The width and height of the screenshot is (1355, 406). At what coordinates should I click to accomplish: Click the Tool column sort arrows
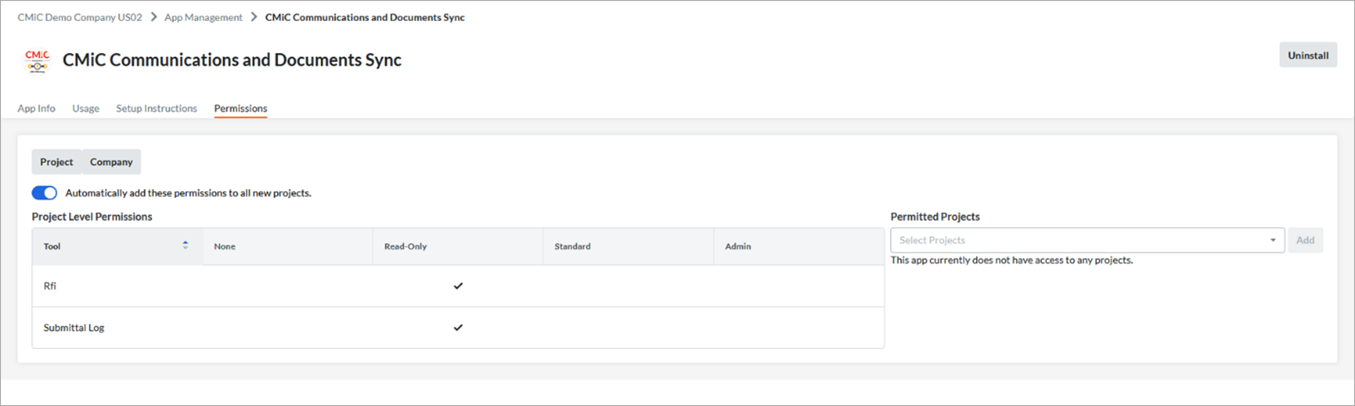point(185,246)
